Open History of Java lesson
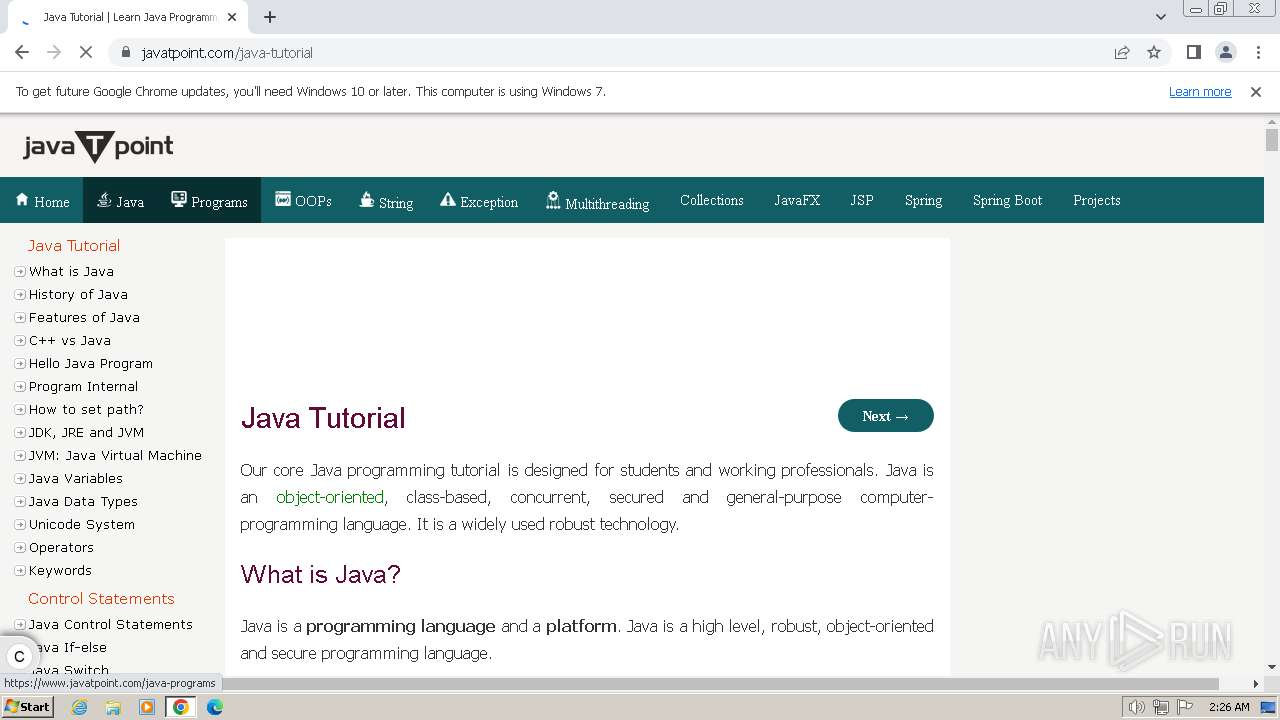Image resolution: width=1280 pixels, height=720 pixels. point(78,294)
